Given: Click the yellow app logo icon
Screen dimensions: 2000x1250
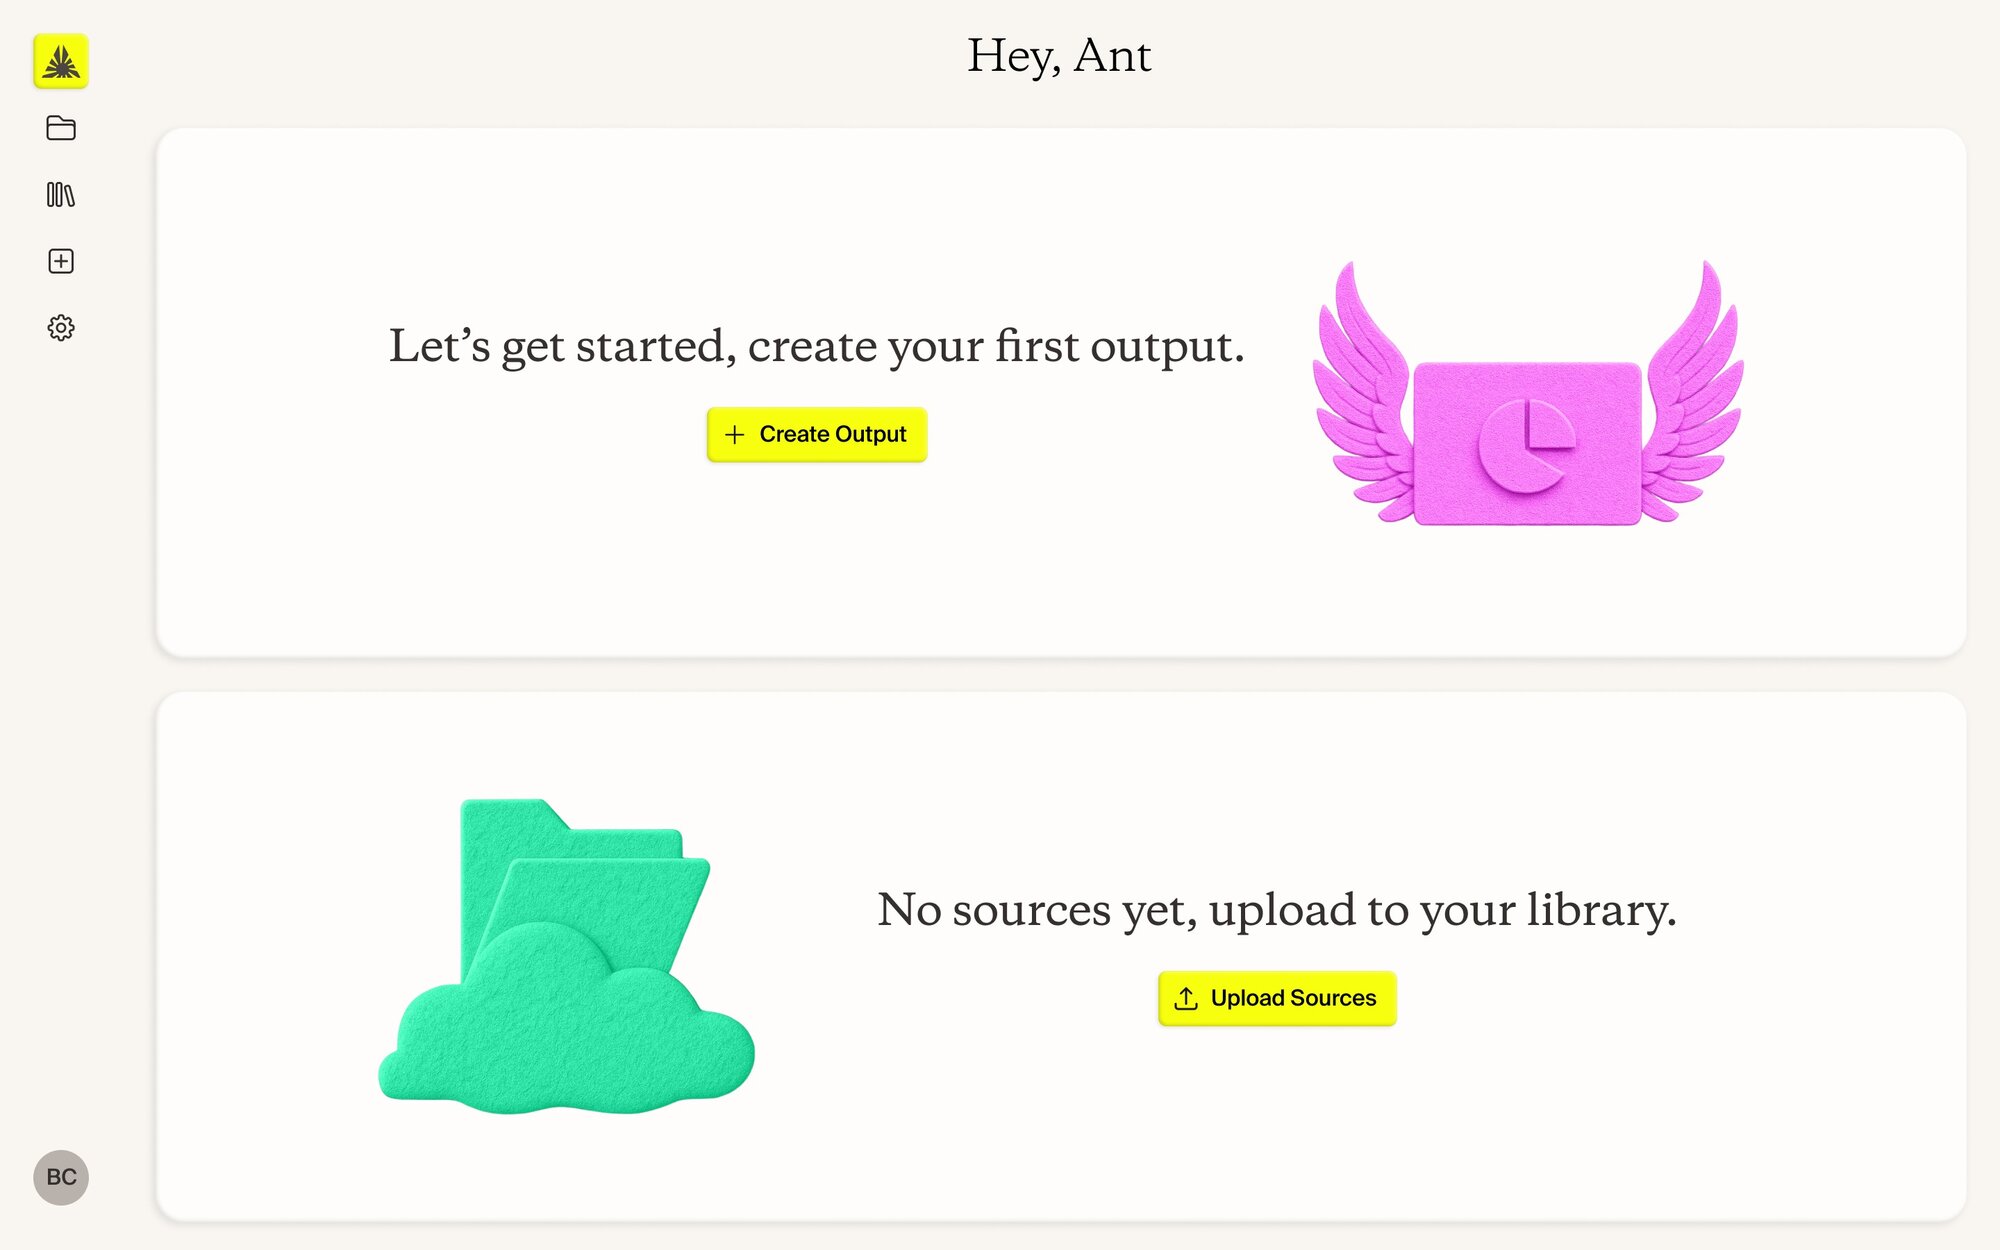Looking at the screenshot, I should [x=61, y=61].
